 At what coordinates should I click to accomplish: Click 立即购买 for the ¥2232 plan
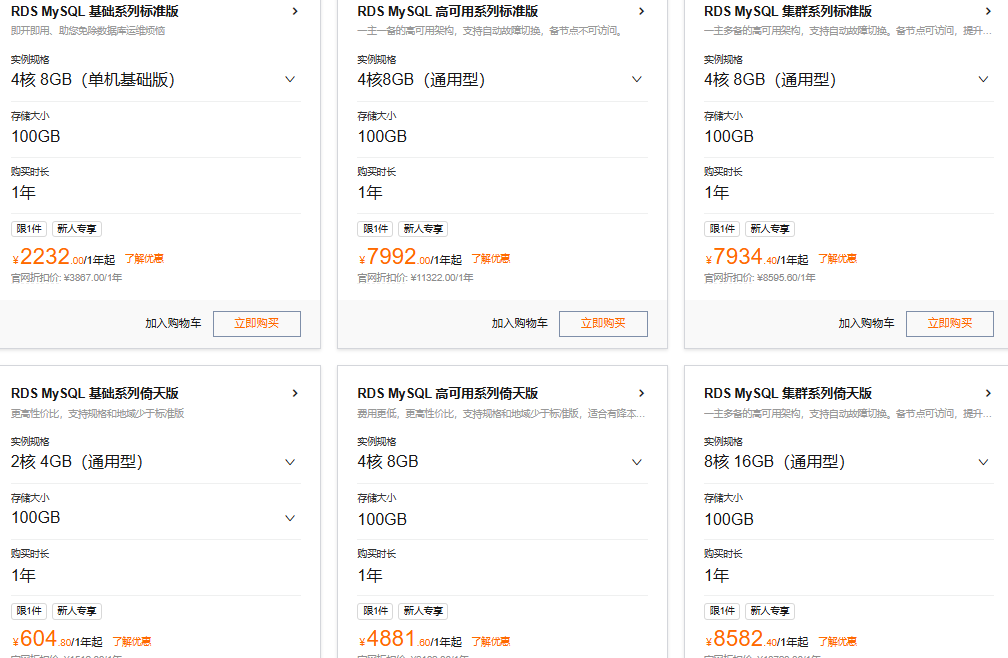[x=256, y=324]
